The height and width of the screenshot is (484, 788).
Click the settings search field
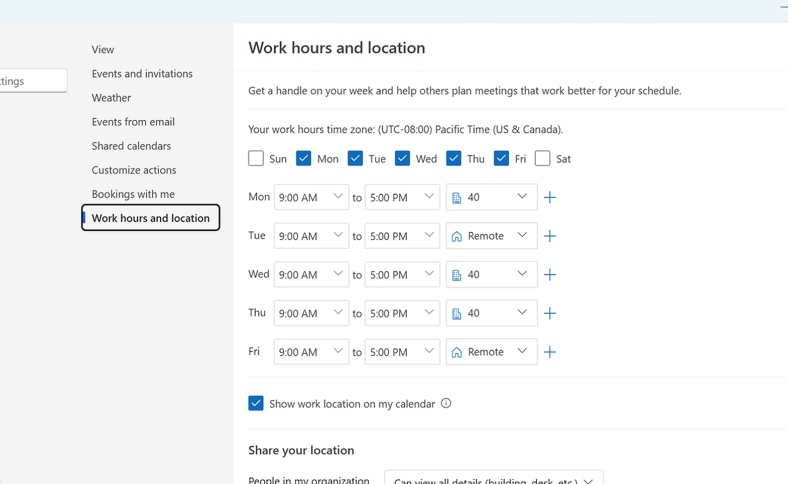click(x=30, y=81)
